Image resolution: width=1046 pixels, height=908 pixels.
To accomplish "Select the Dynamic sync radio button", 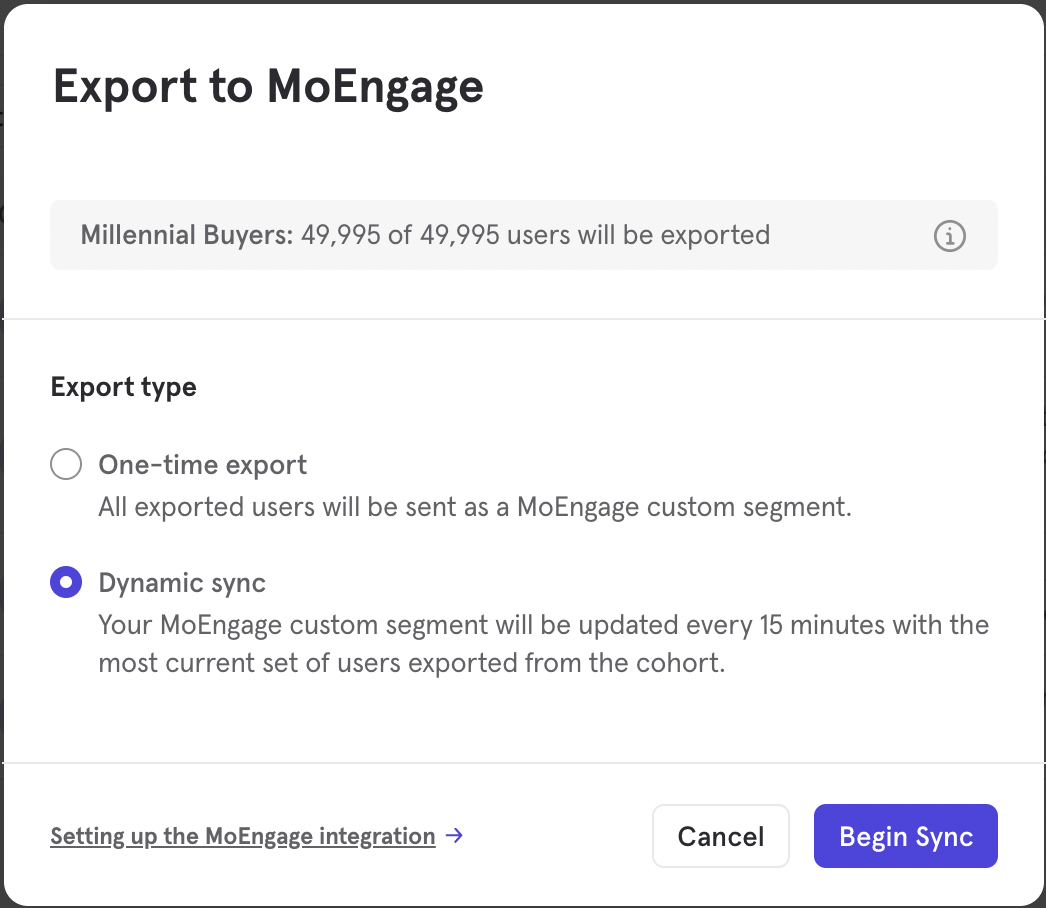I will [66, 582].
